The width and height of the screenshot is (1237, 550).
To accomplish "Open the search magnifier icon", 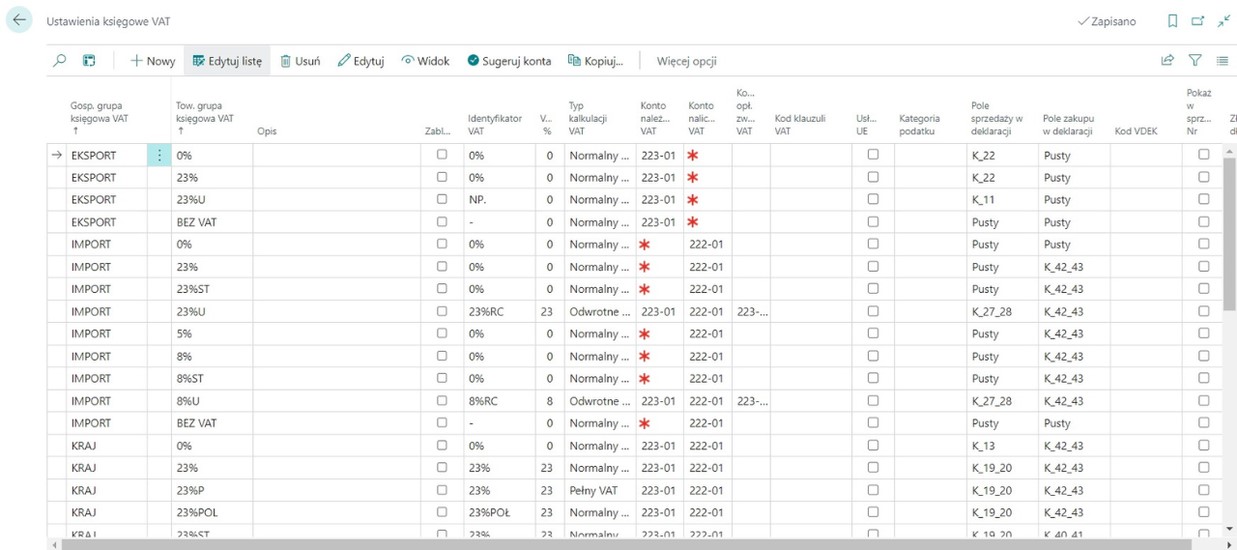I will [60, 61].
